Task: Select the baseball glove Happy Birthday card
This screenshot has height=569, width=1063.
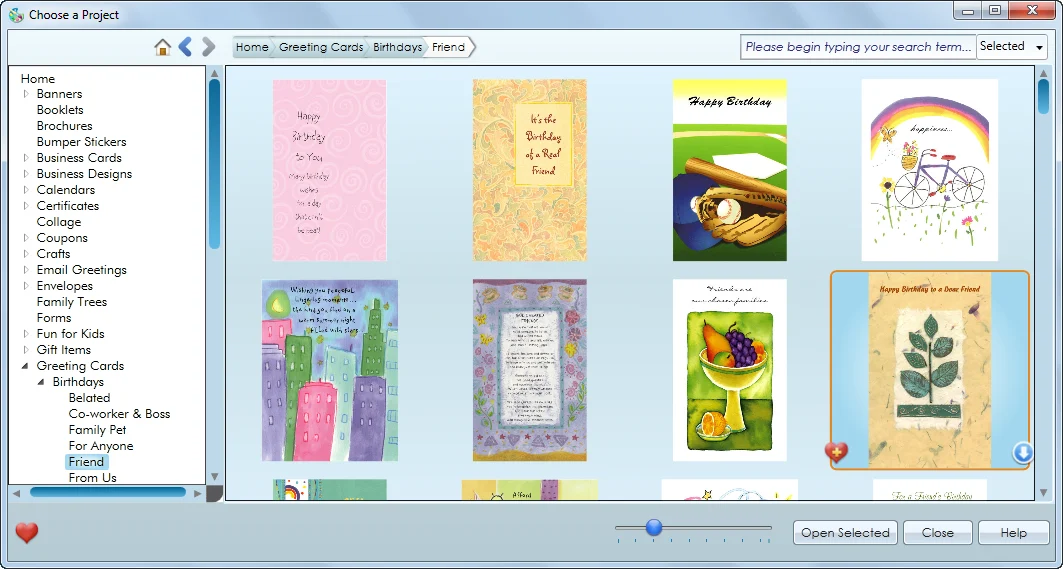Action: [729, 170]
